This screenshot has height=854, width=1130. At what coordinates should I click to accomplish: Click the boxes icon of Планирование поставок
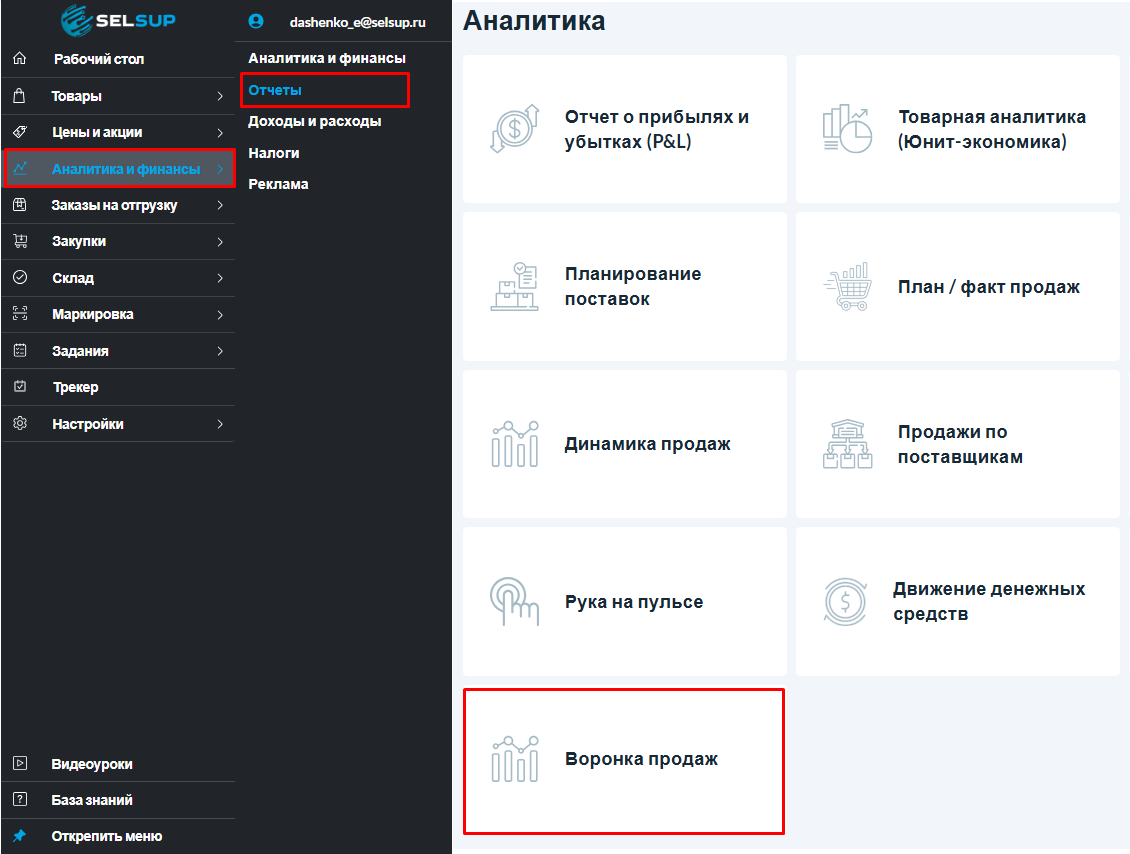pos(515,286)
